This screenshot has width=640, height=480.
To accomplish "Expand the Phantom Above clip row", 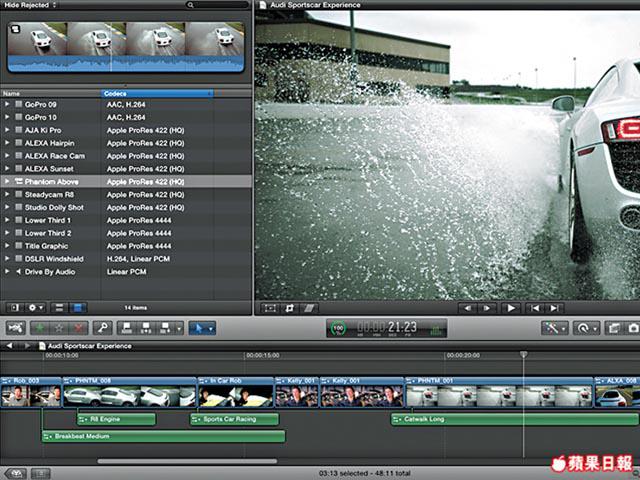I will (7, 182).
